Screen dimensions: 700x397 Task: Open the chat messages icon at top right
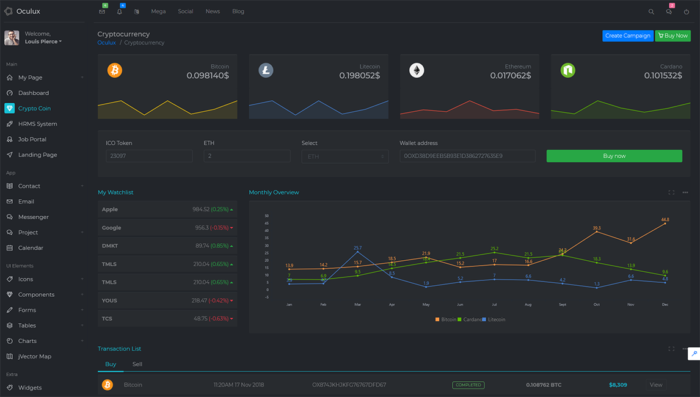[669, 12]
